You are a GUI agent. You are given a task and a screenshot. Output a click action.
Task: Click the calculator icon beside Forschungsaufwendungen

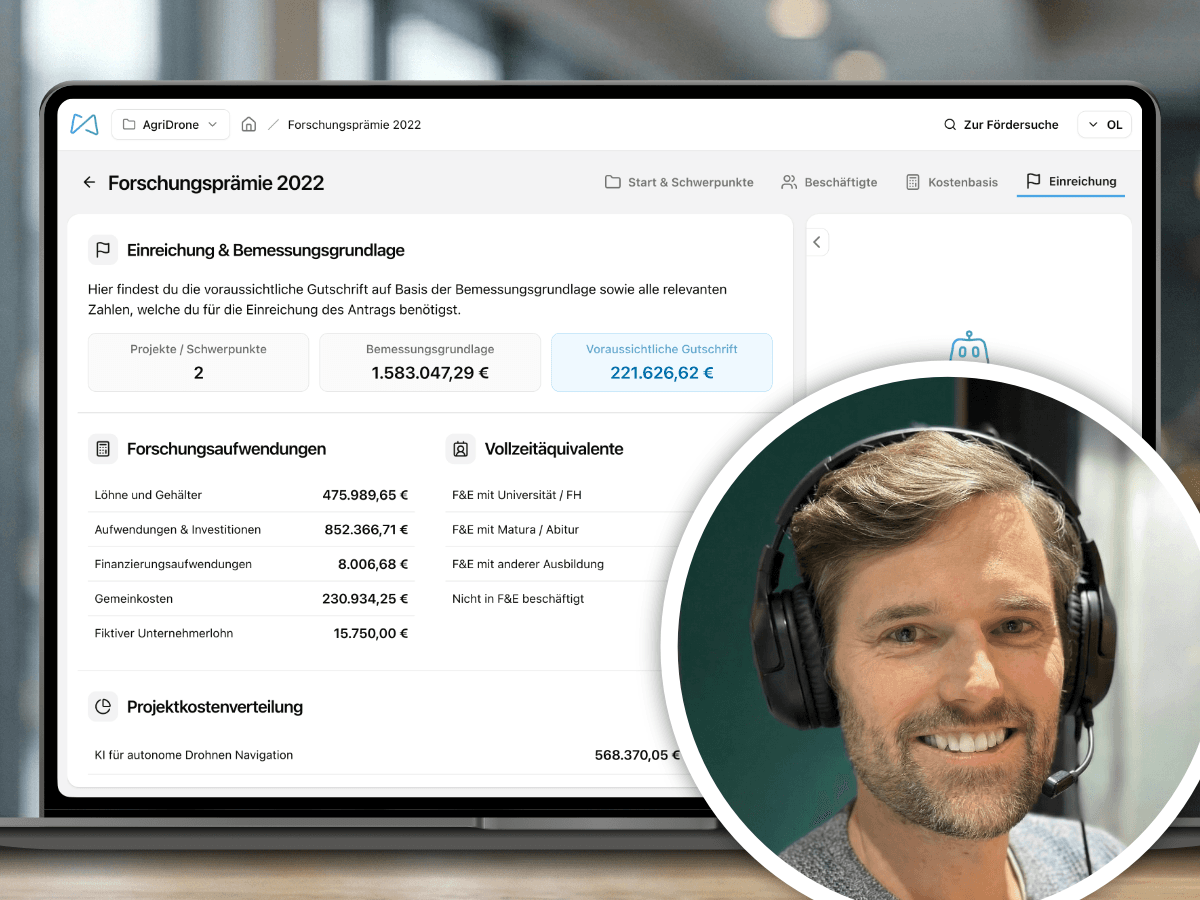coord(103,449)
